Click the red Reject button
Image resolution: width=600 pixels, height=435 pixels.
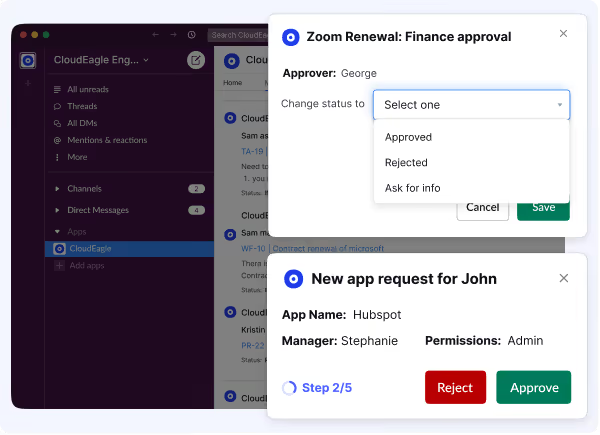[x=455, y=387]
